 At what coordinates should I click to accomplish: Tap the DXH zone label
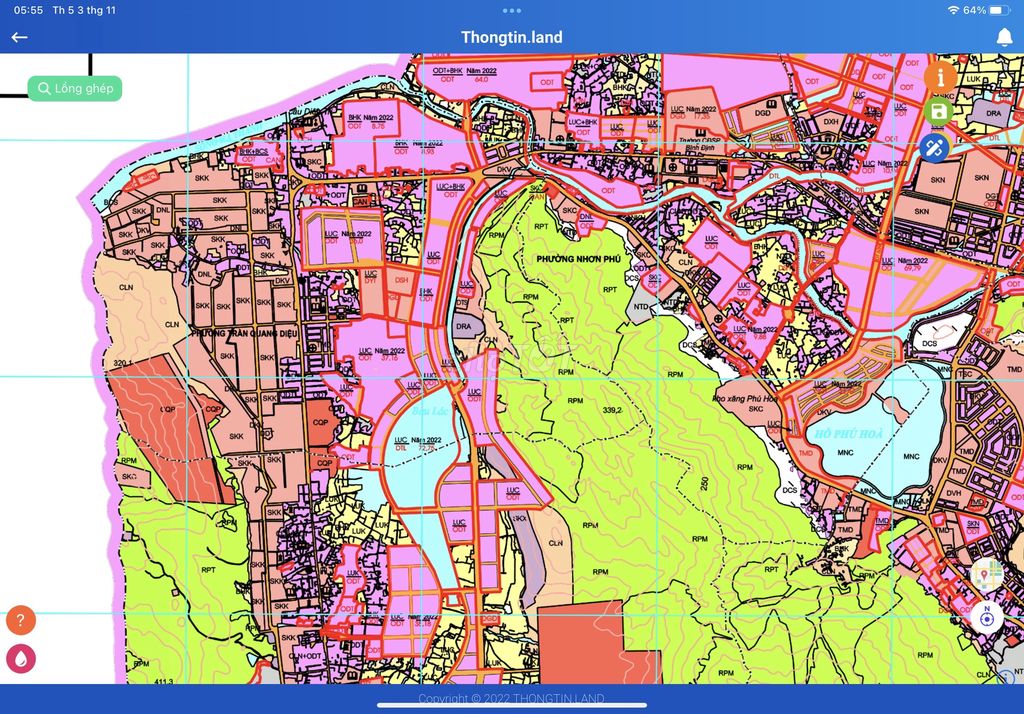[831, 122]
